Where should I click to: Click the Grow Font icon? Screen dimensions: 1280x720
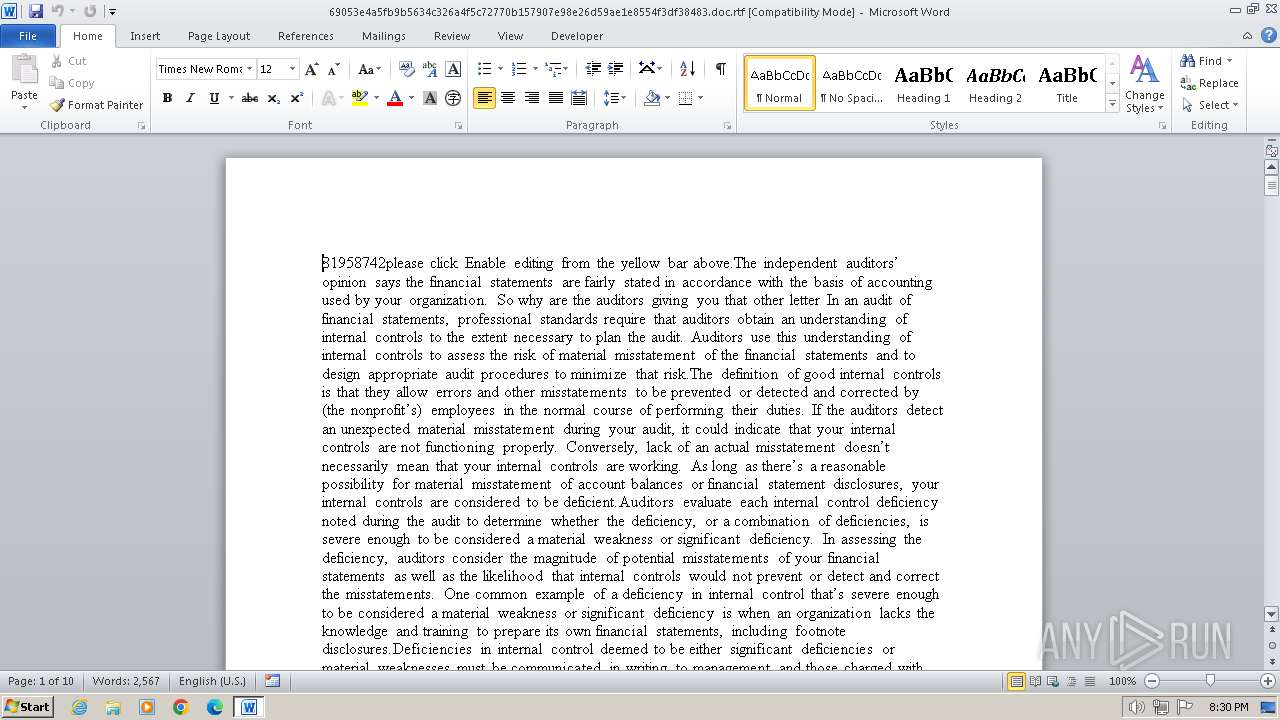[312, 69]
